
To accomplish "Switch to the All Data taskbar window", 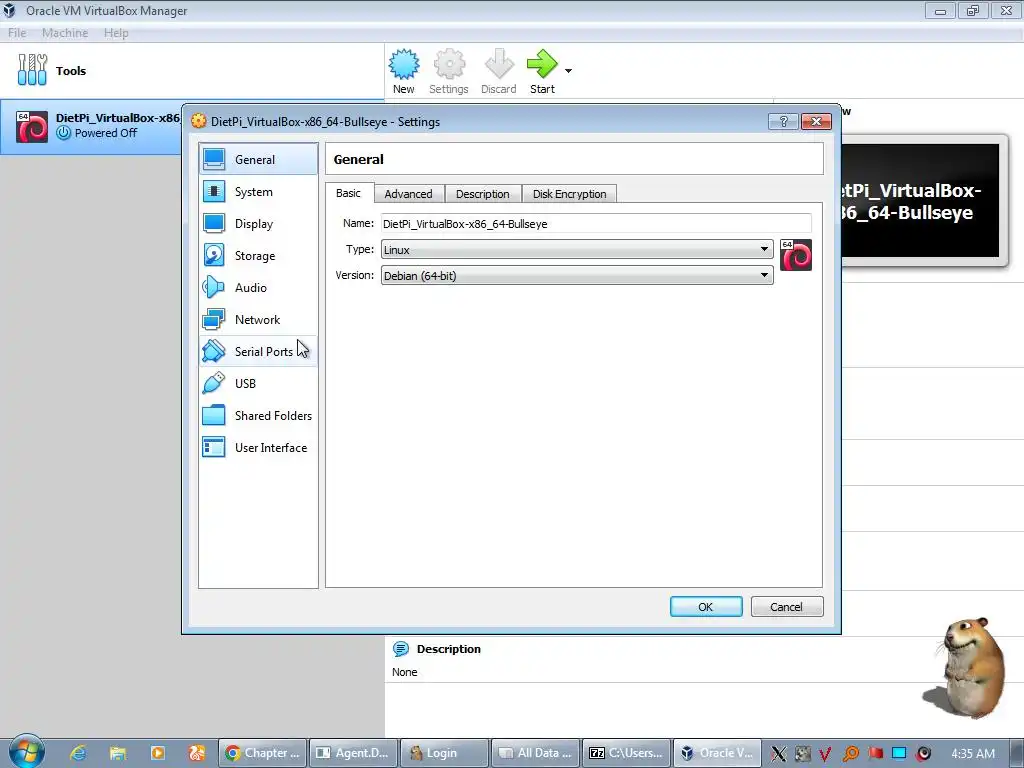I will point(535,753).
